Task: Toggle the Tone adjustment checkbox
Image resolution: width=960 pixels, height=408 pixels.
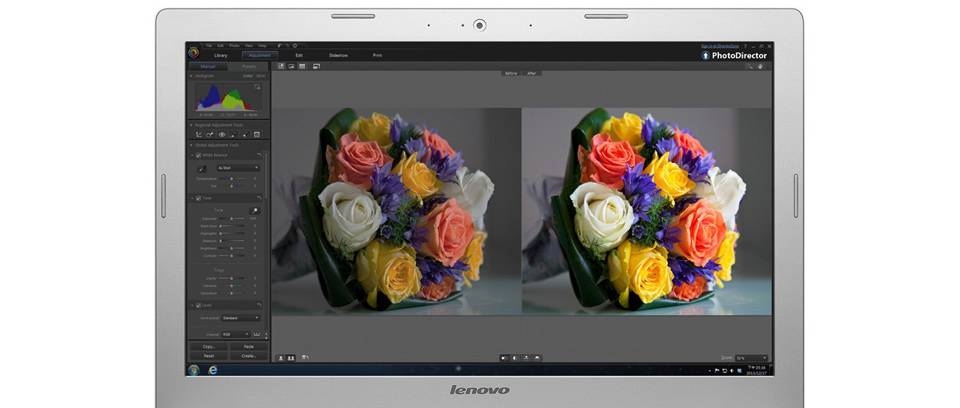Action: point(199,198)
